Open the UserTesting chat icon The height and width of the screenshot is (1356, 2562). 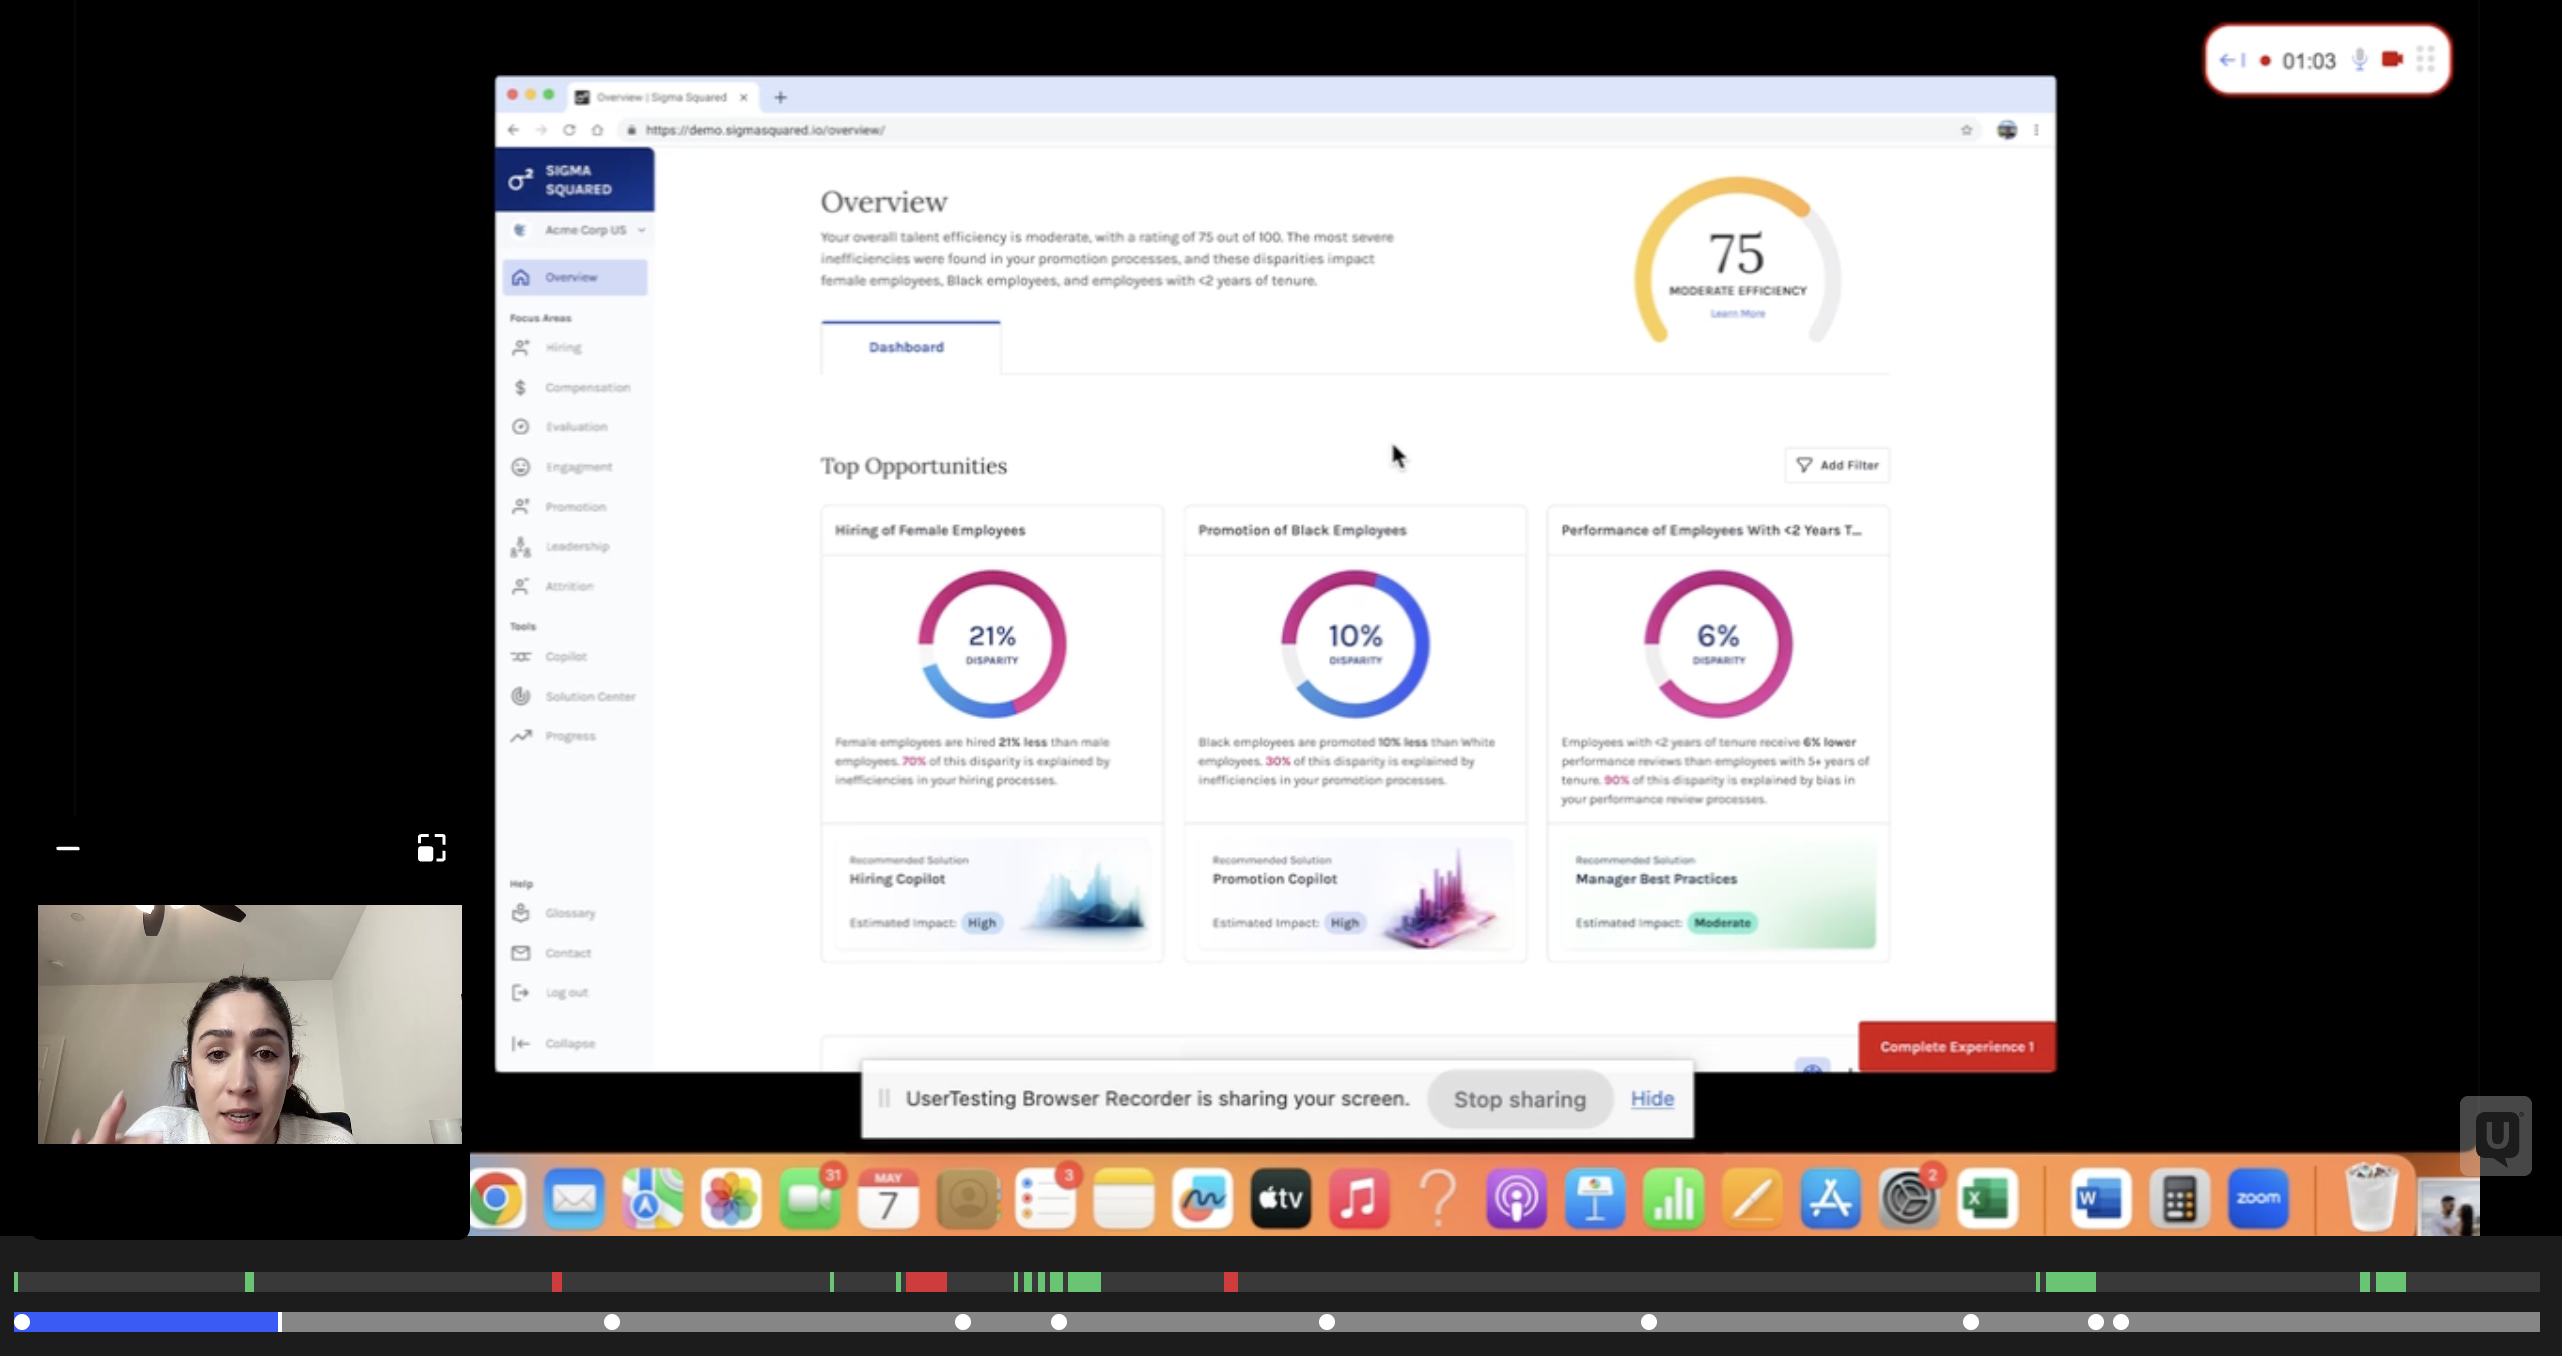coord(2496,1136)
